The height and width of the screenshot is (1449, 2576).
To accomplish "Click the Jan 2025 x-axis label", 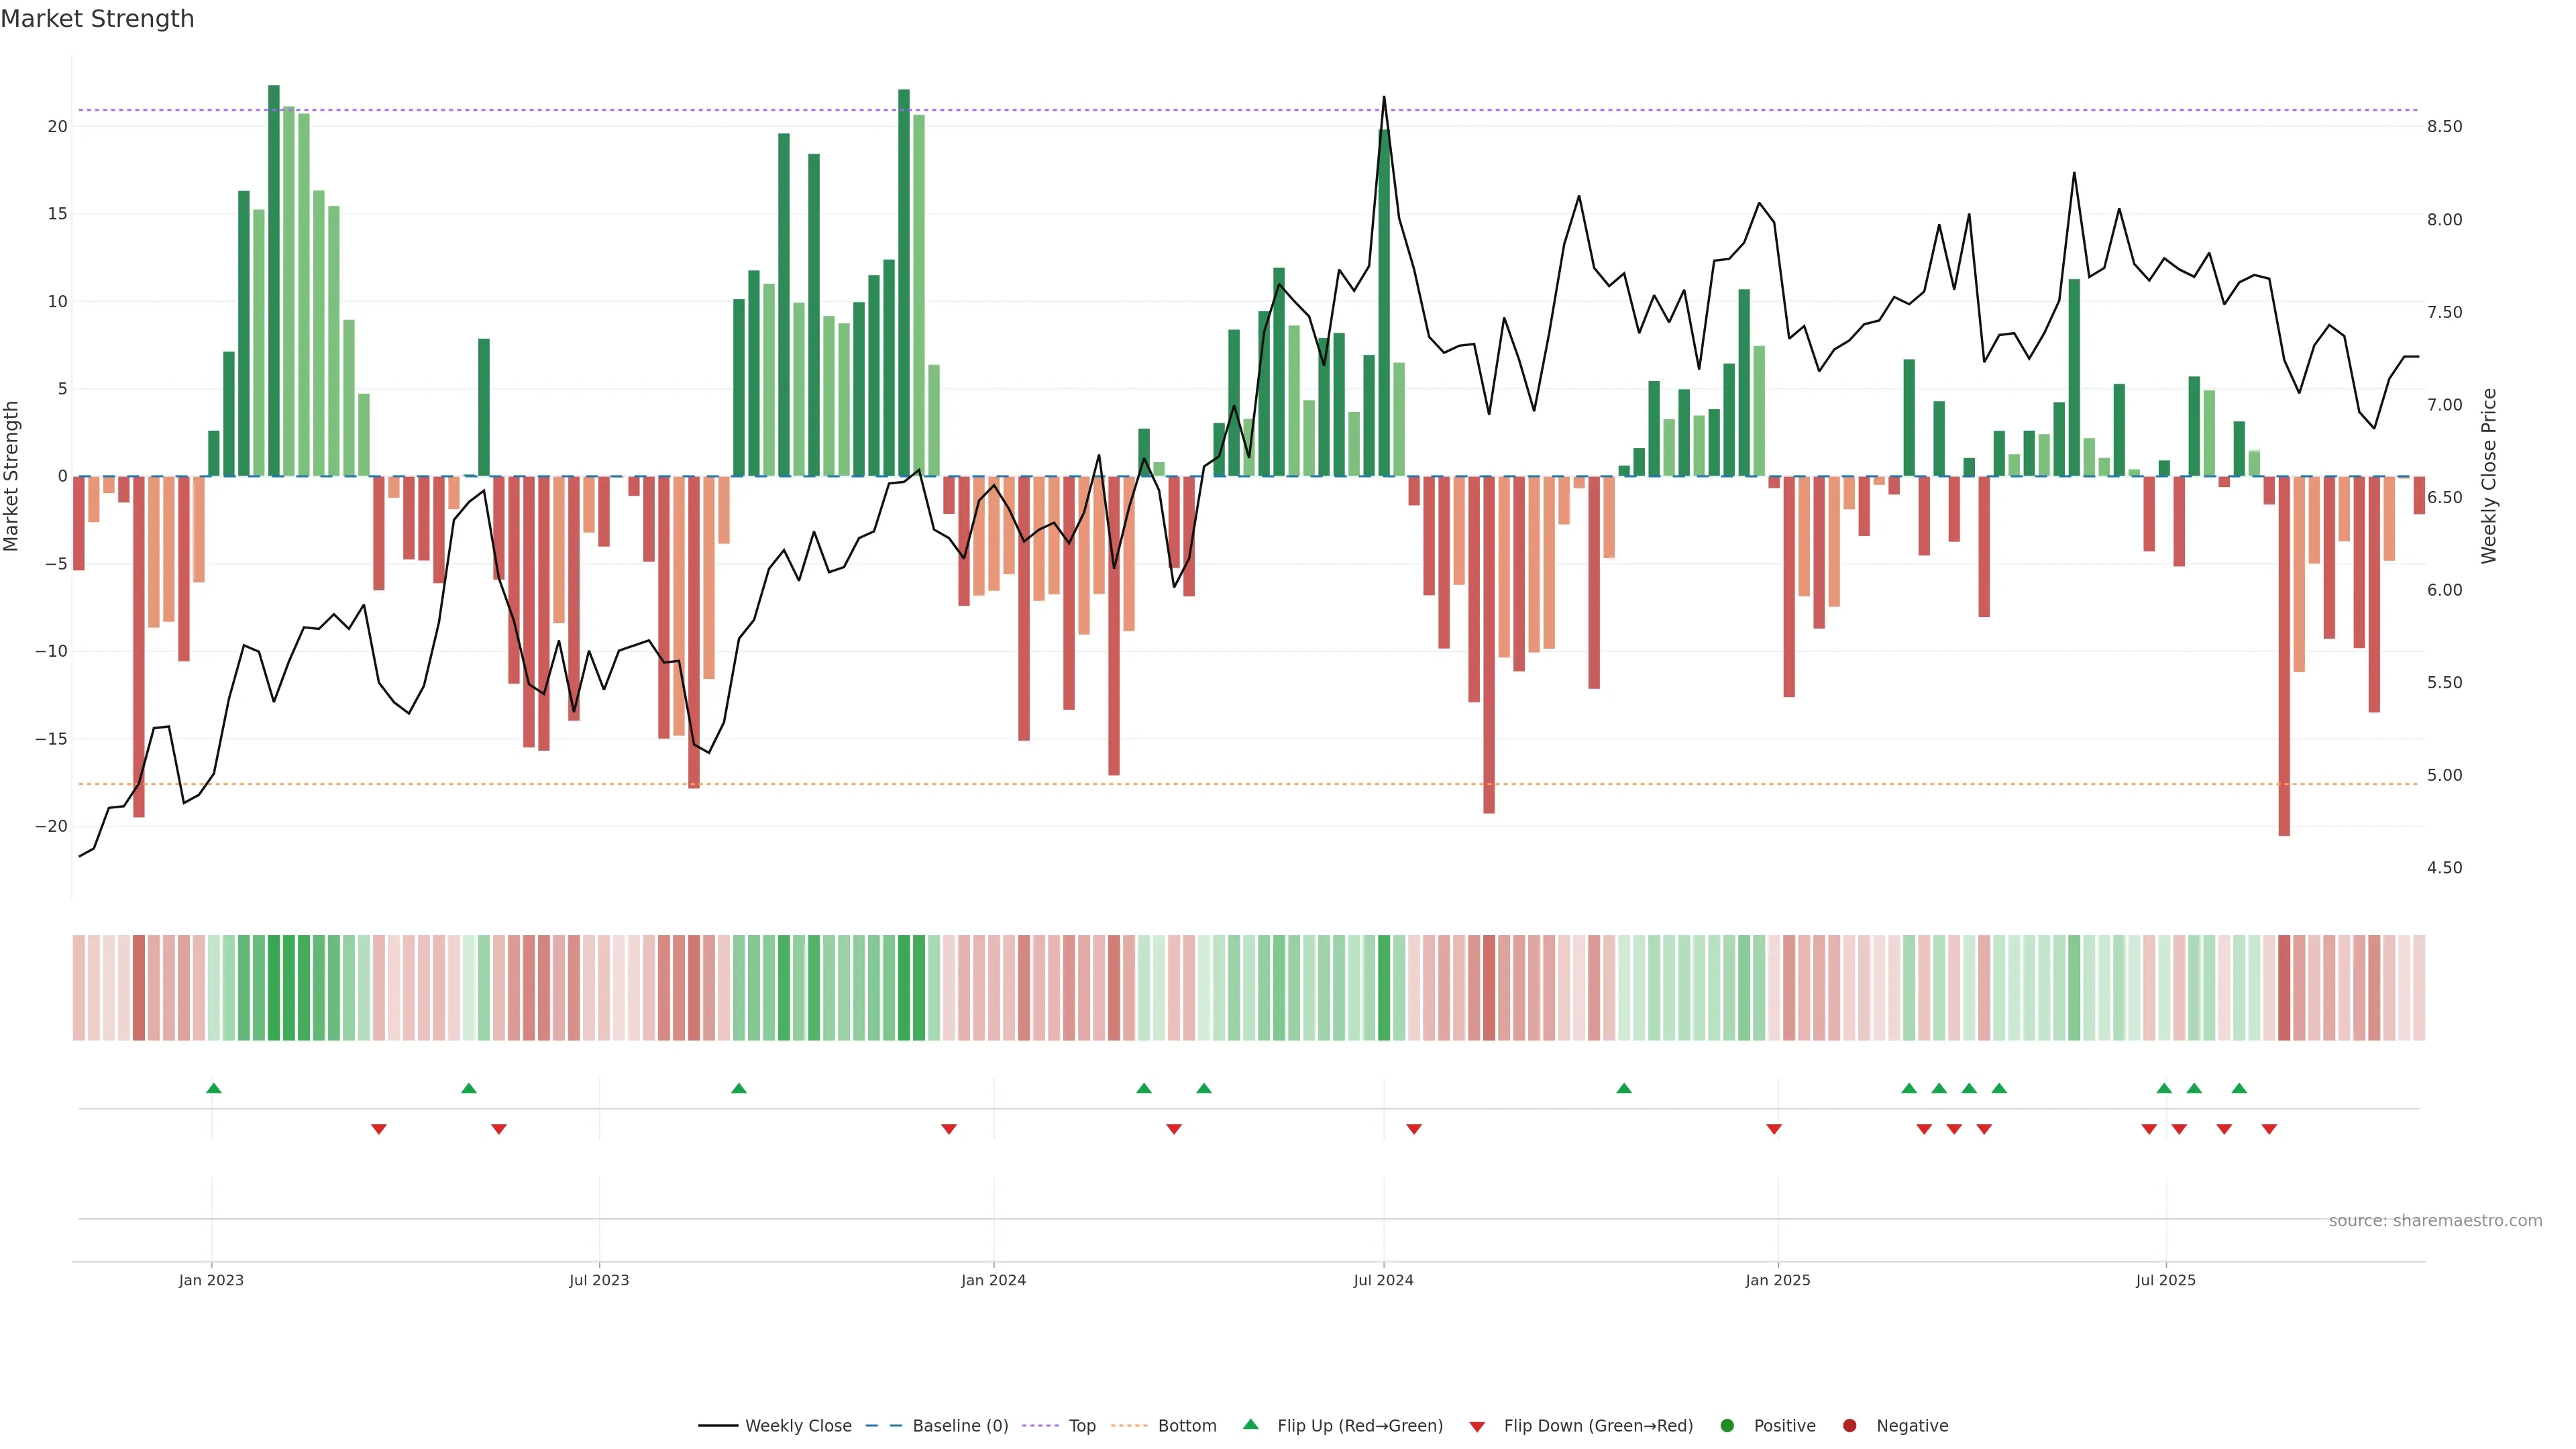I will 1778,1280.
